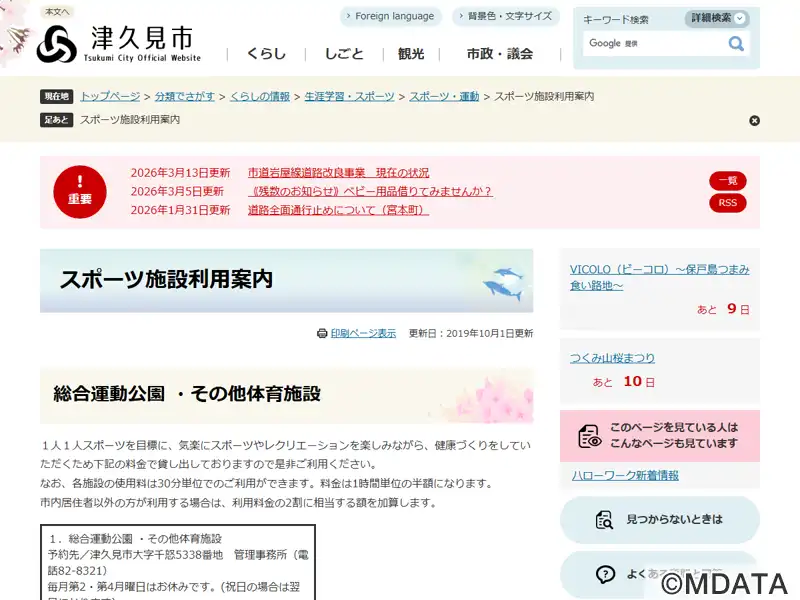Open 背景色・文字サイズ settings
800x600 pixels.
tap(506, 16)
